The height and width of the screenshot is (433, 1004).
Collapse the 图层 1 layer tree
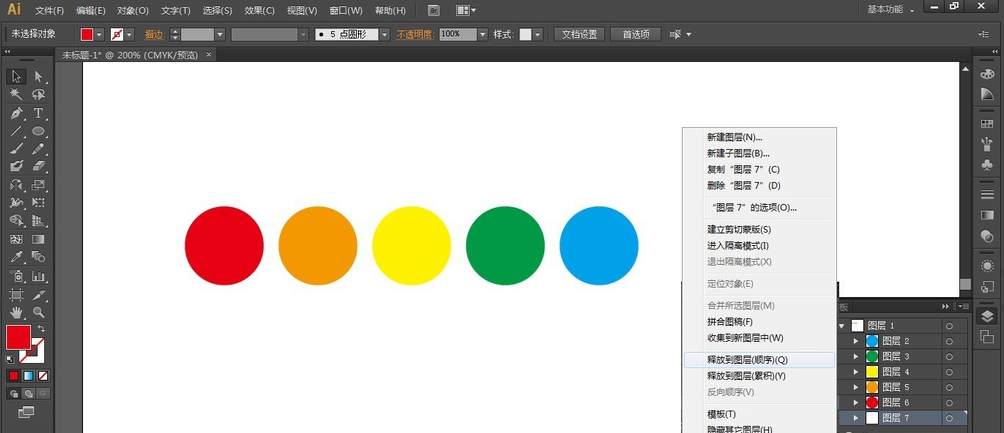click(x=843, y=326)
